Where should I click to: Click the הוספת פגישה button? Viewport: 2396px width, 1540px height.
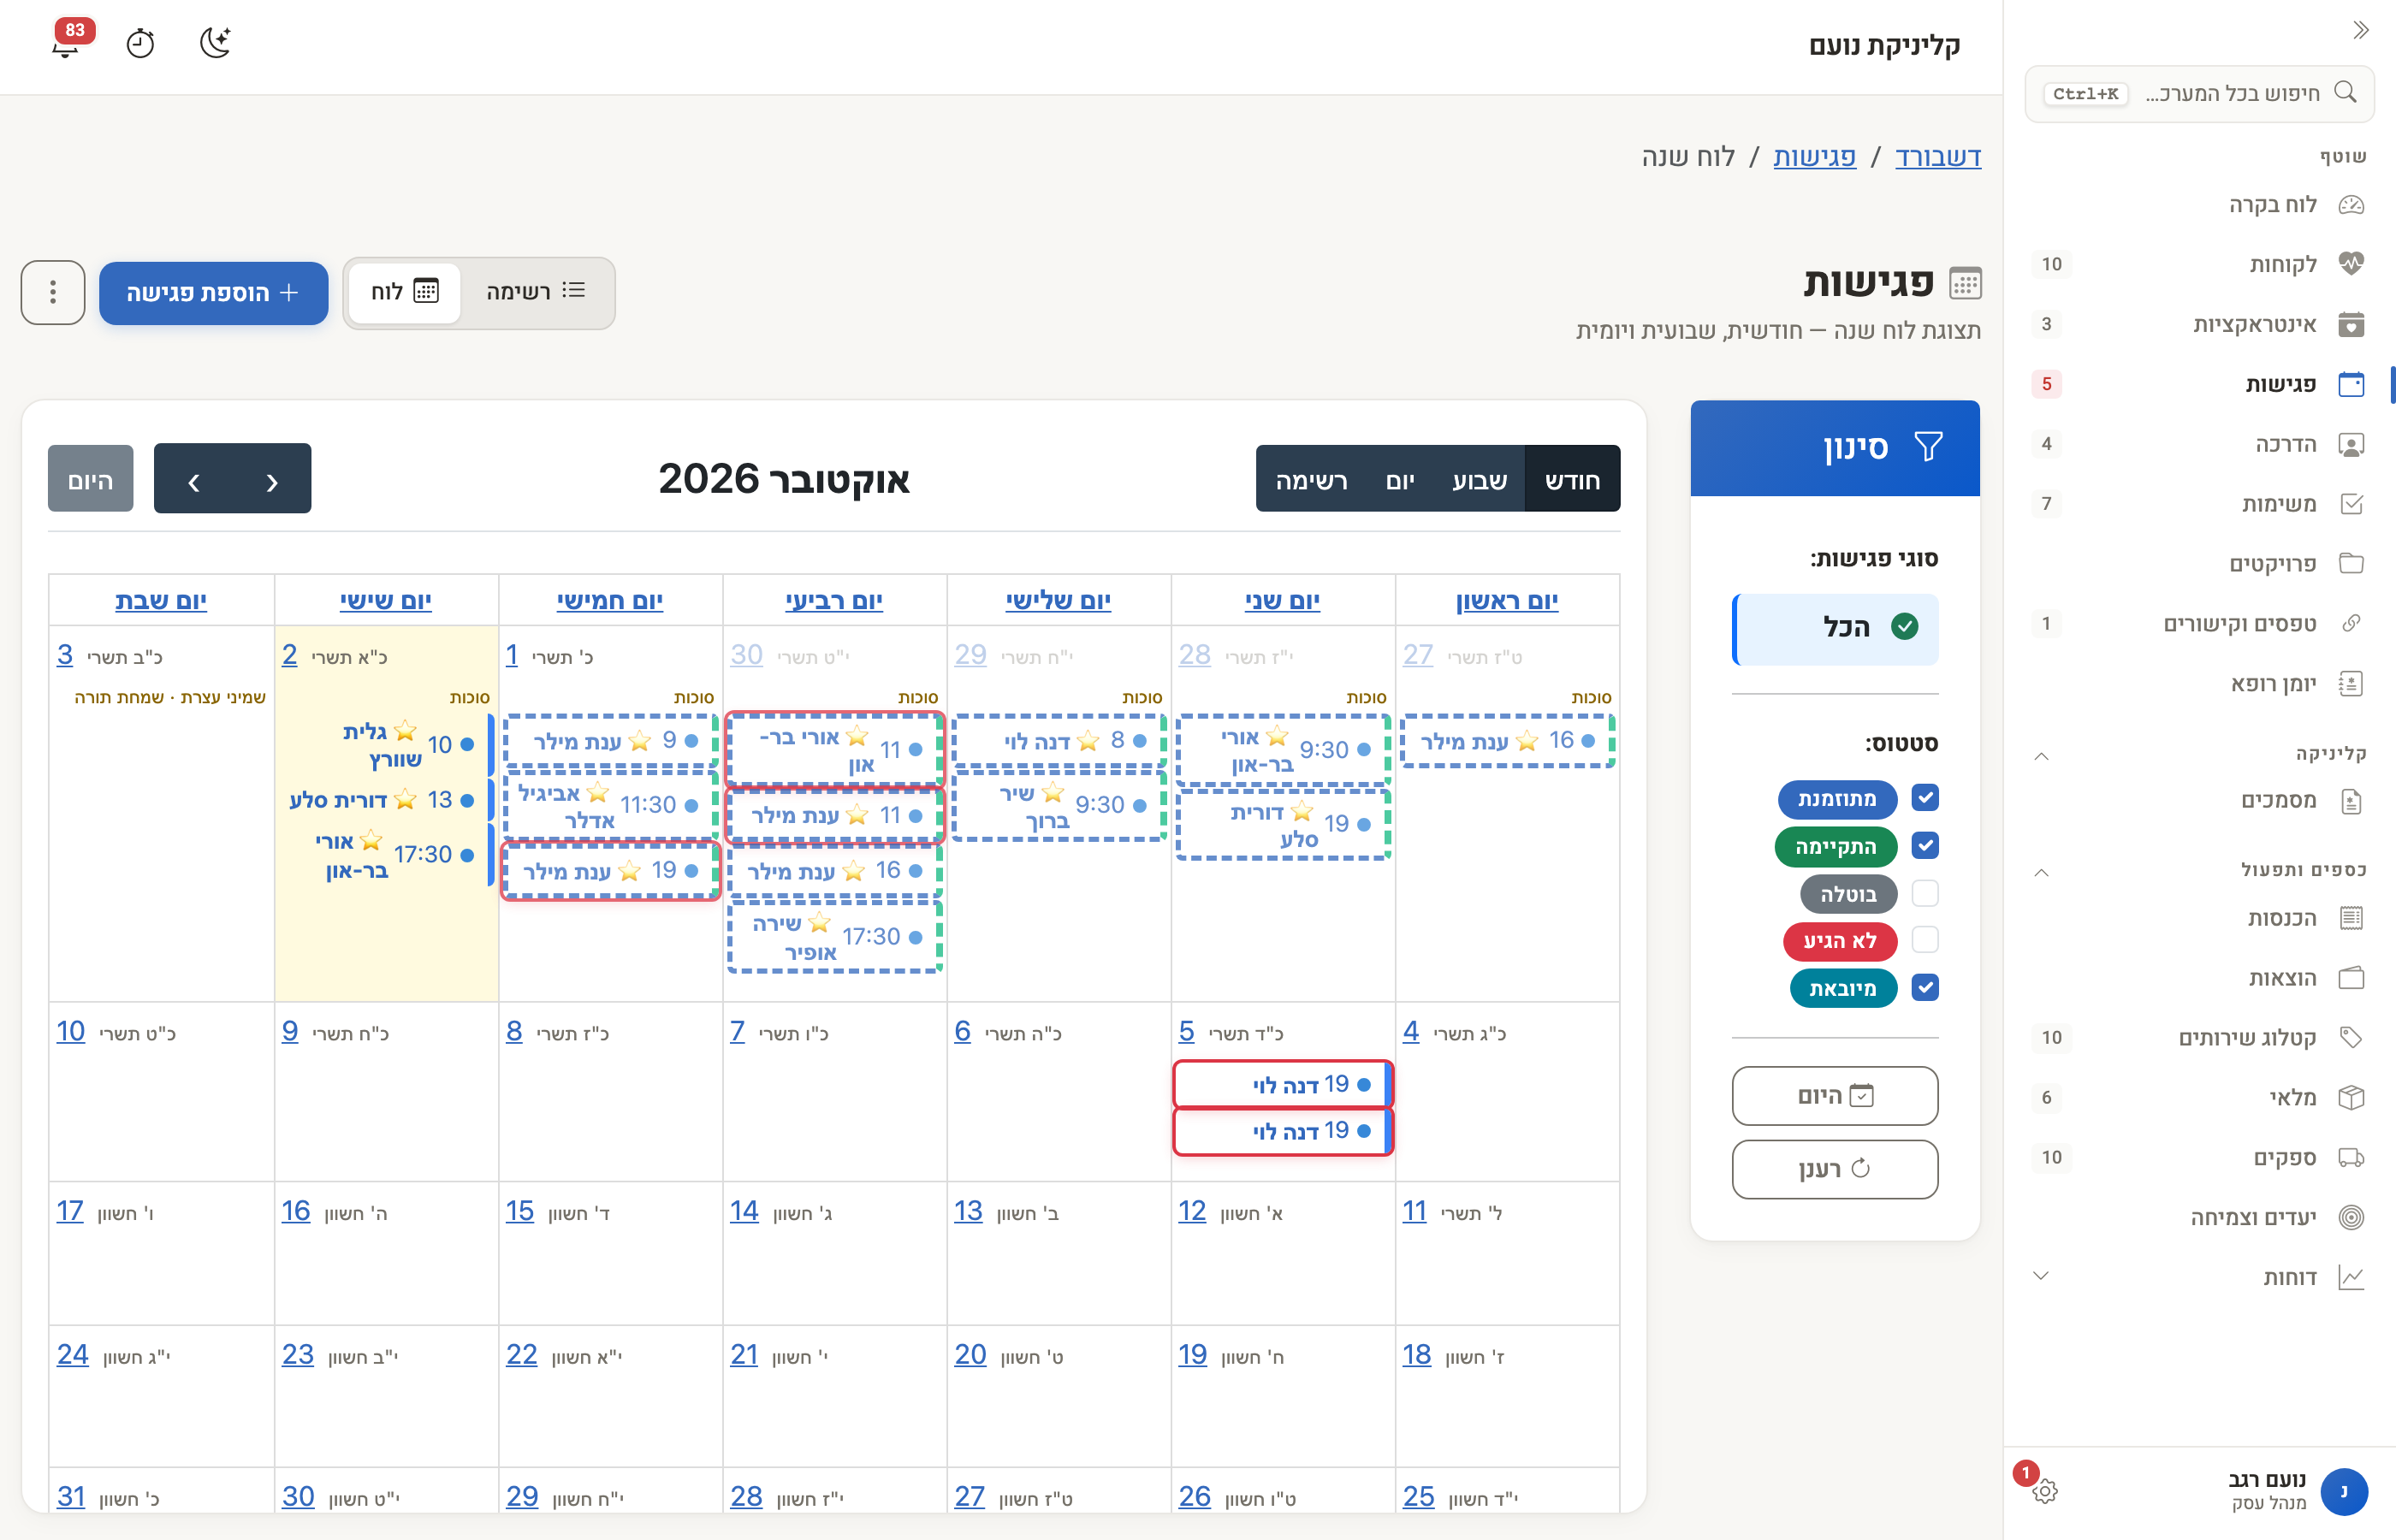coord(213,293)
